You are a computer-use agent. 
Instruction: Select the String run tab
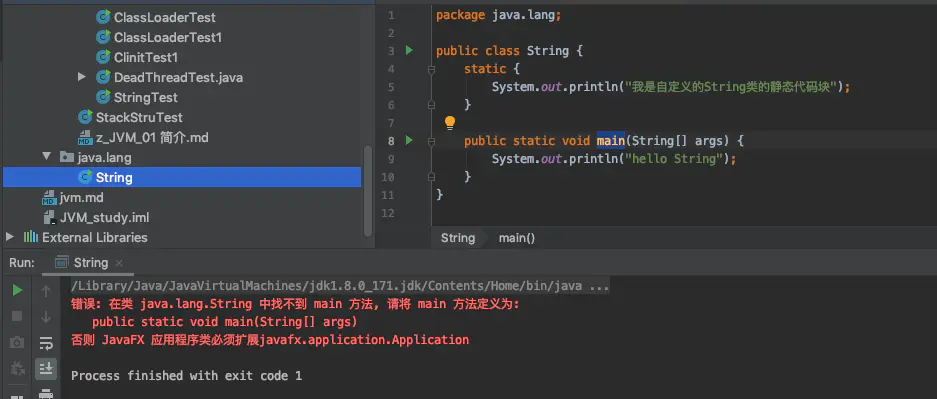point(88,263)
